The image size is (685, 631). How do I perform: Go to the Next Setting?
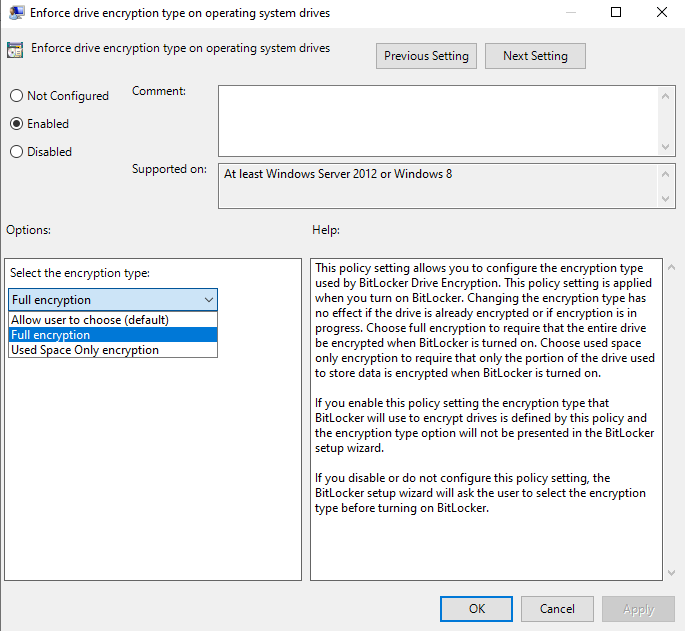click(535, 56)
